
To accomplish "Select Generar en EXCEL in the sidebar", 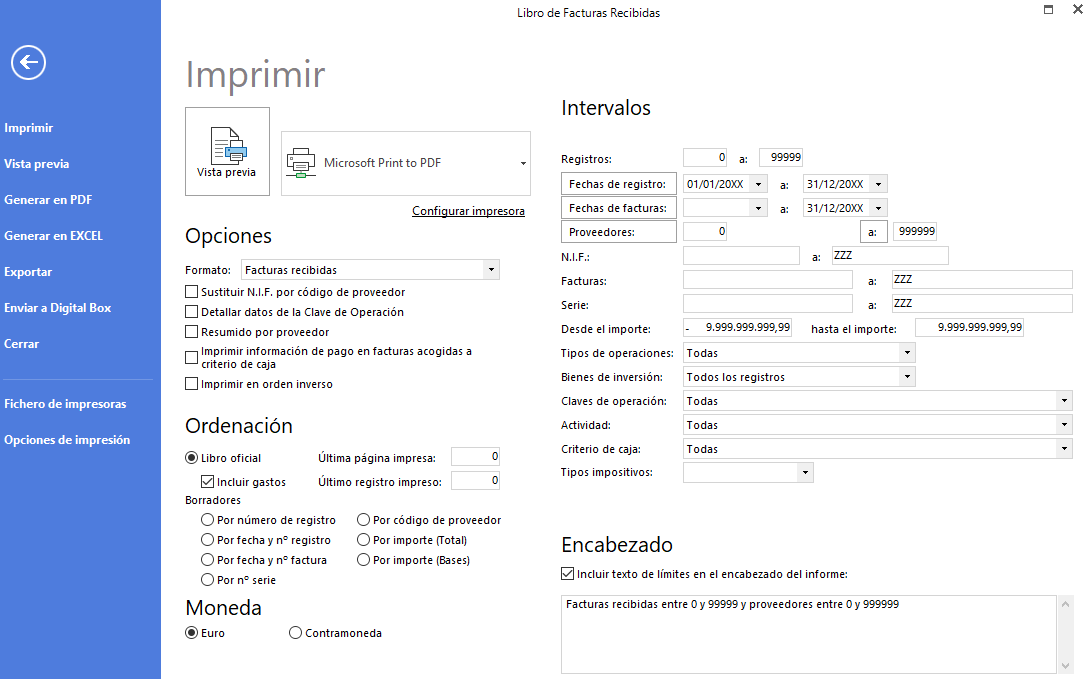I will (x=54, y=236).
